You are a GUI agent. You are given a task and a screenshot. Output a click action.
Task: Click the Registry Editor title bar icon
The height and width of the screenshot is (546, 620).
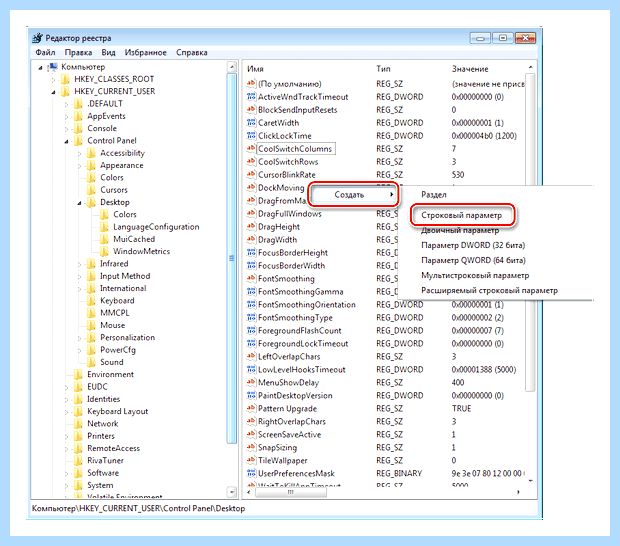pos(38,38)
